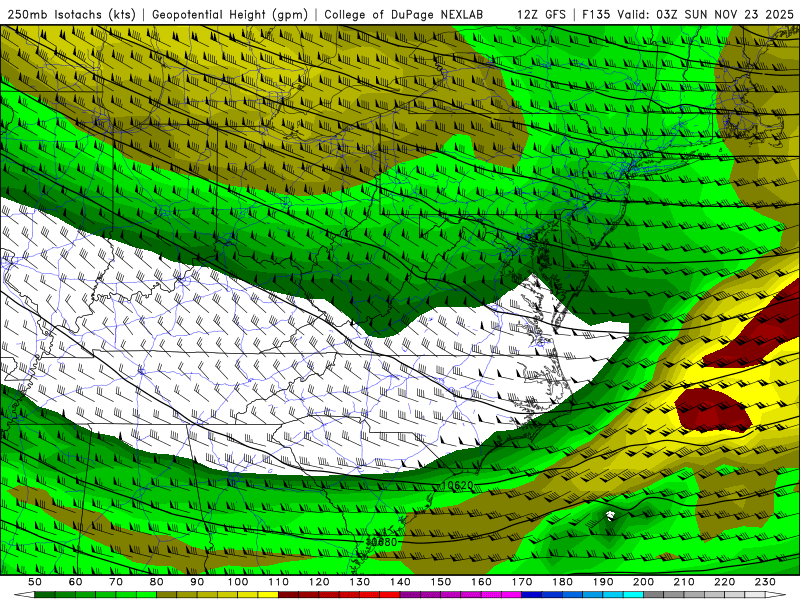Click the 10680 height contour label

pos(381,542)
